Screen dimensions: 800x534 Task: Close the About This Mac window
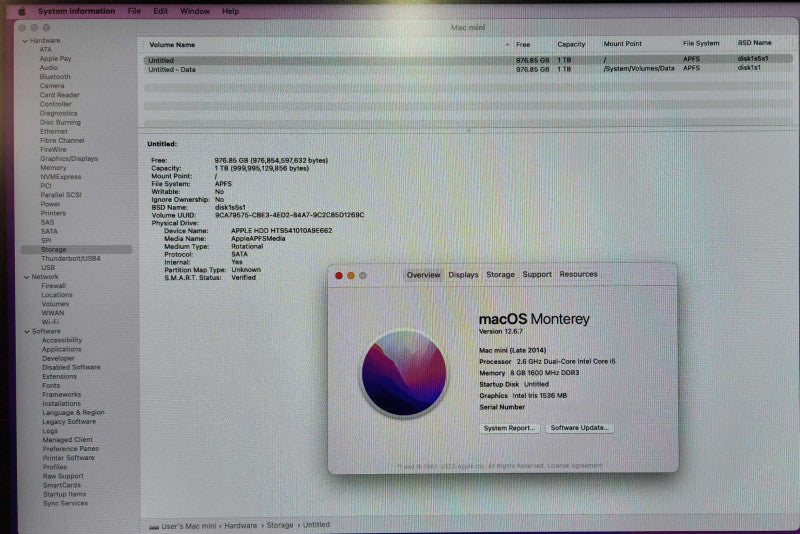pyautogui.click(x=338, y=275)
